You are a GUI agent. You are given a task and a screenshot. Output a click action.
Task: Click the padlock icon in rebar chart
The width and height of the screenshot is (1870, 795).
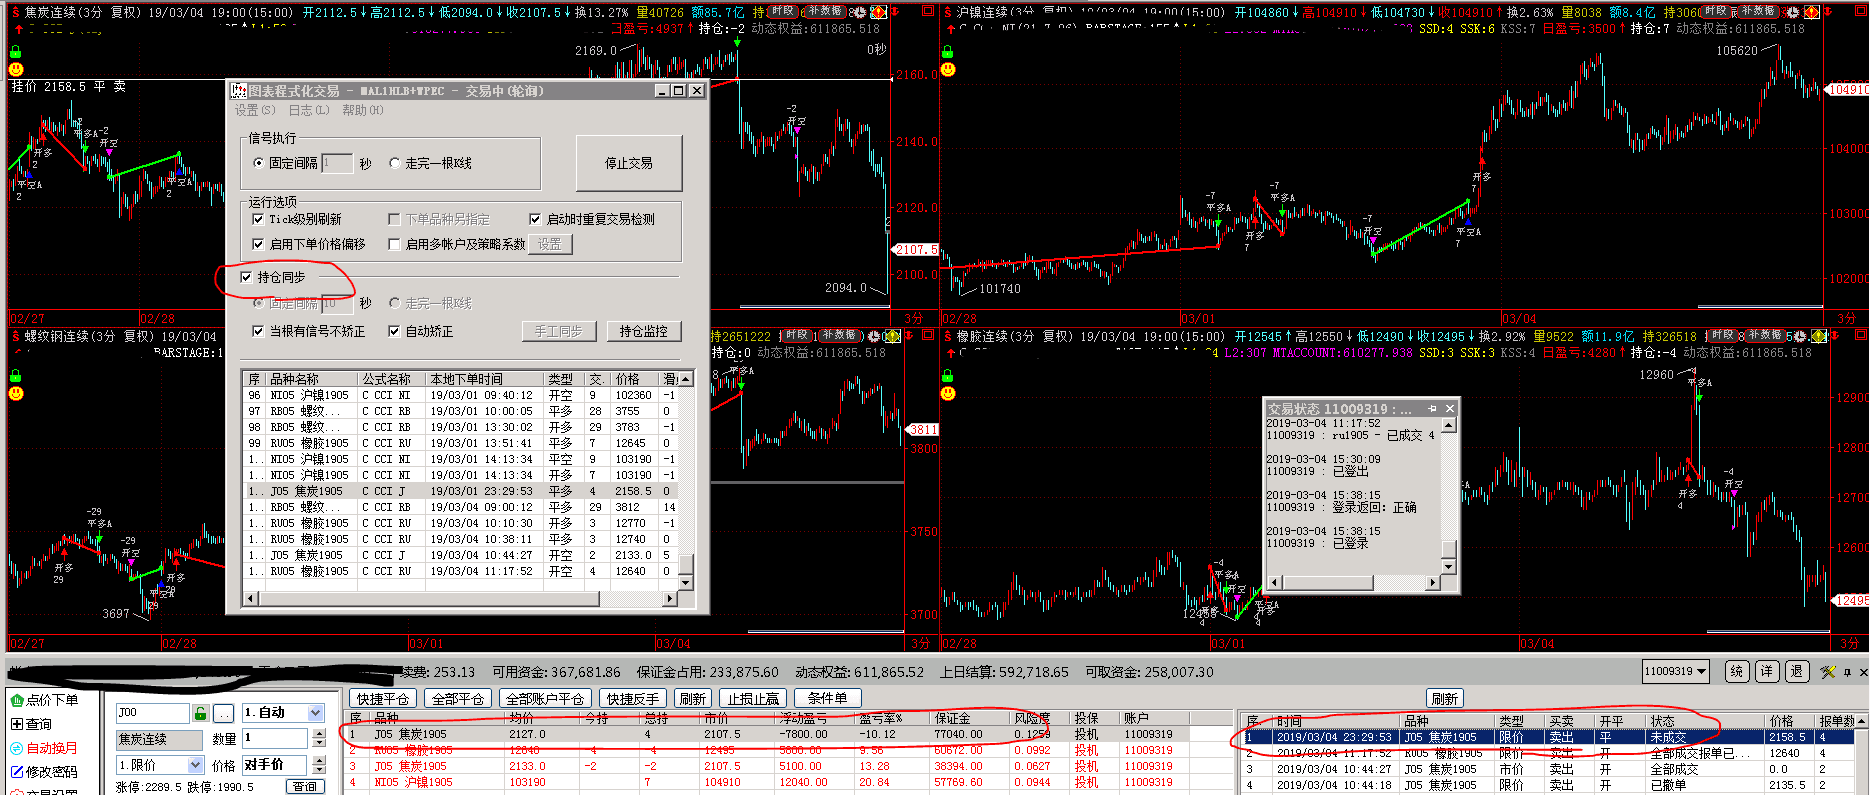[16, 376]
